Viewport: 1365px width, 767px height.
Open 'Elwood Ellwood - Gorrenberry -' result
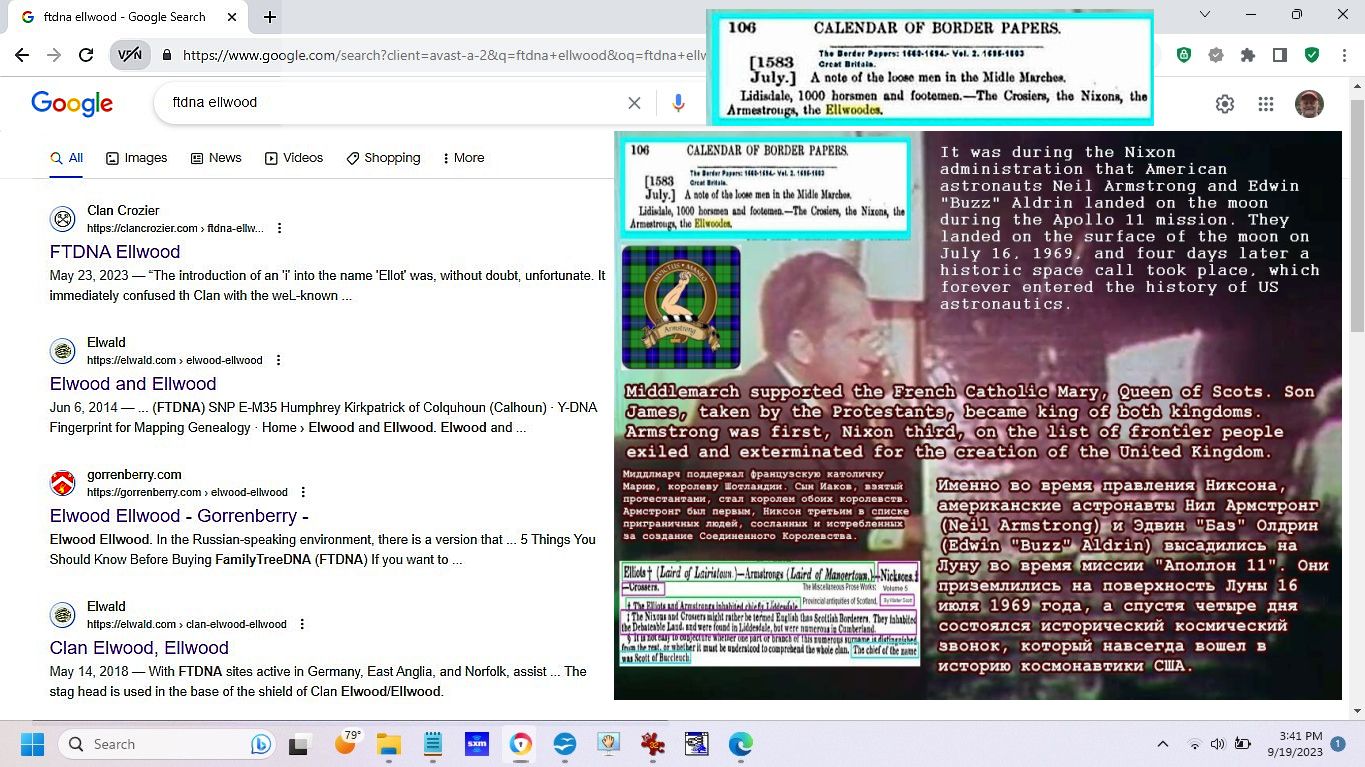pos(179,516)
